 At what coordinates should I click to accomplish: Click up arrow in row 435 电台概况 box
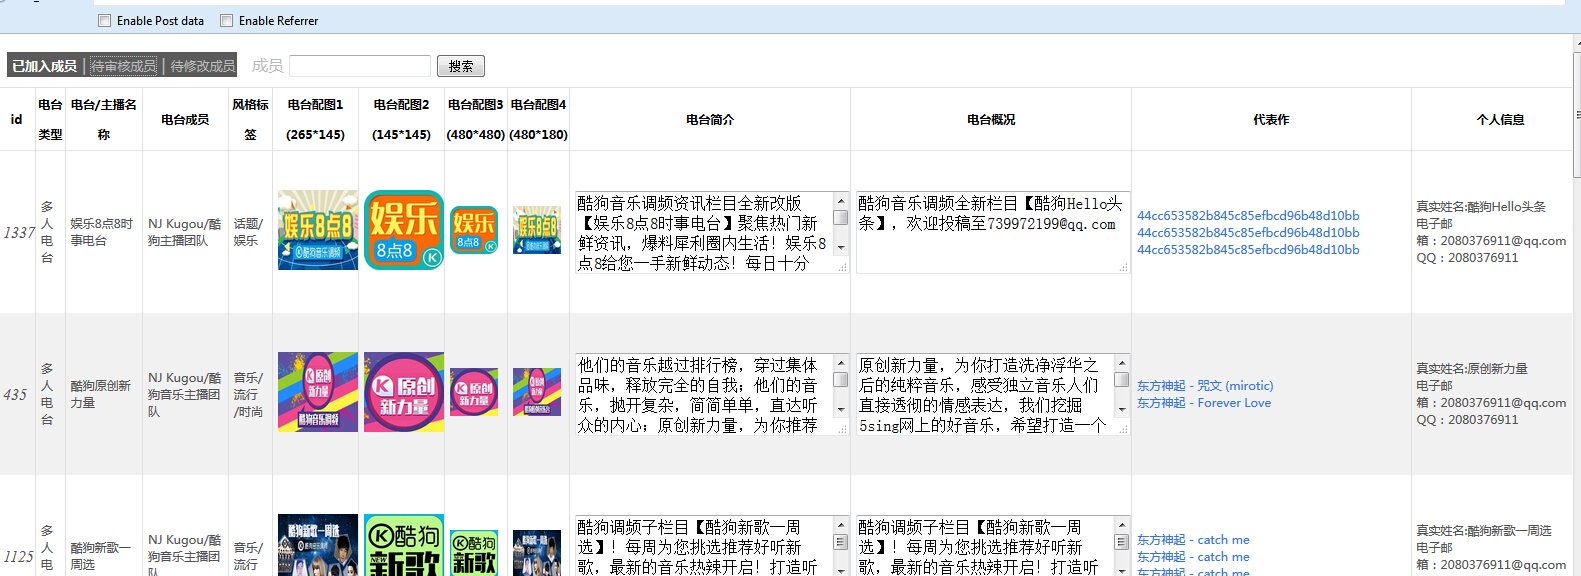click(1122, 363)
